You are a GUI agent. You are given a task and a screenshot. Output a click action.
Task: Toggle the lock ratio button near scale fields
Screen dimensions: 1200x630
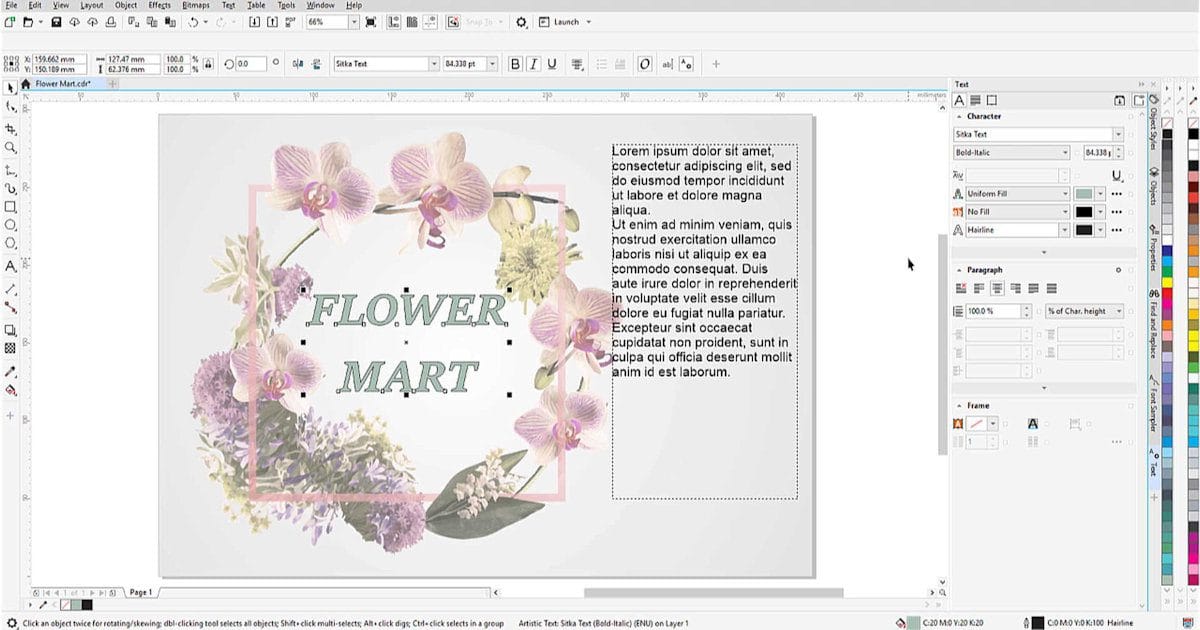(207, 63)
